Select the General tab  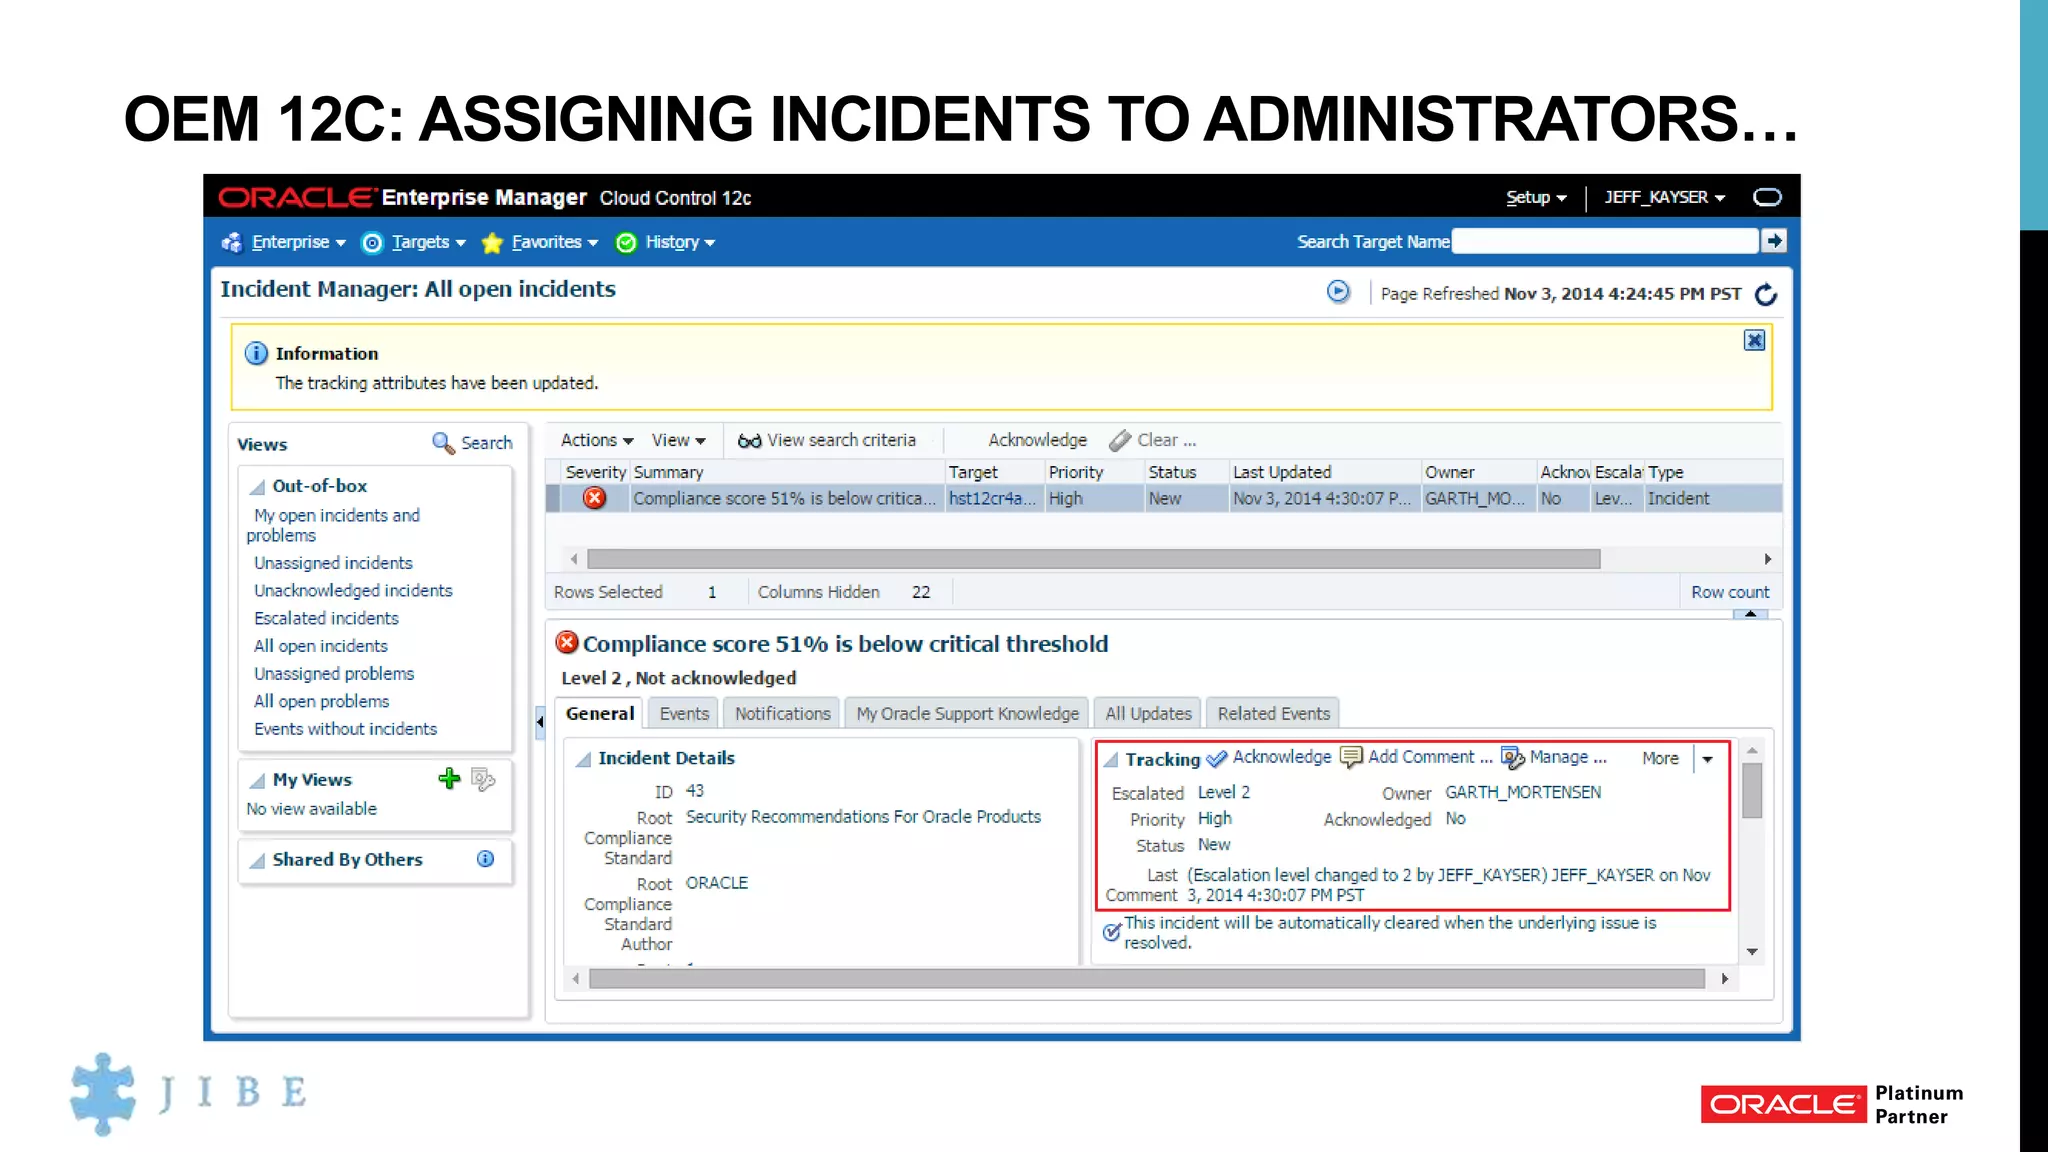coord(600,713)
